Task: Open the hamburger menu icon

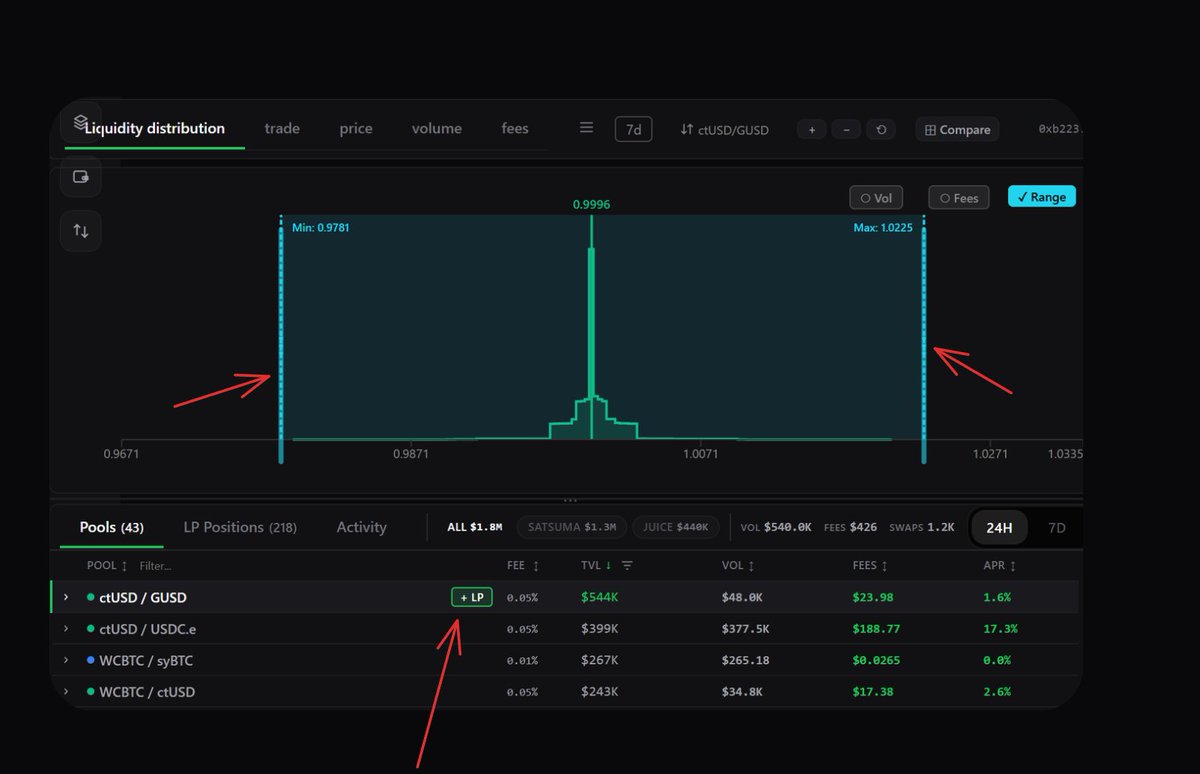Action: [x=587, y=128]
